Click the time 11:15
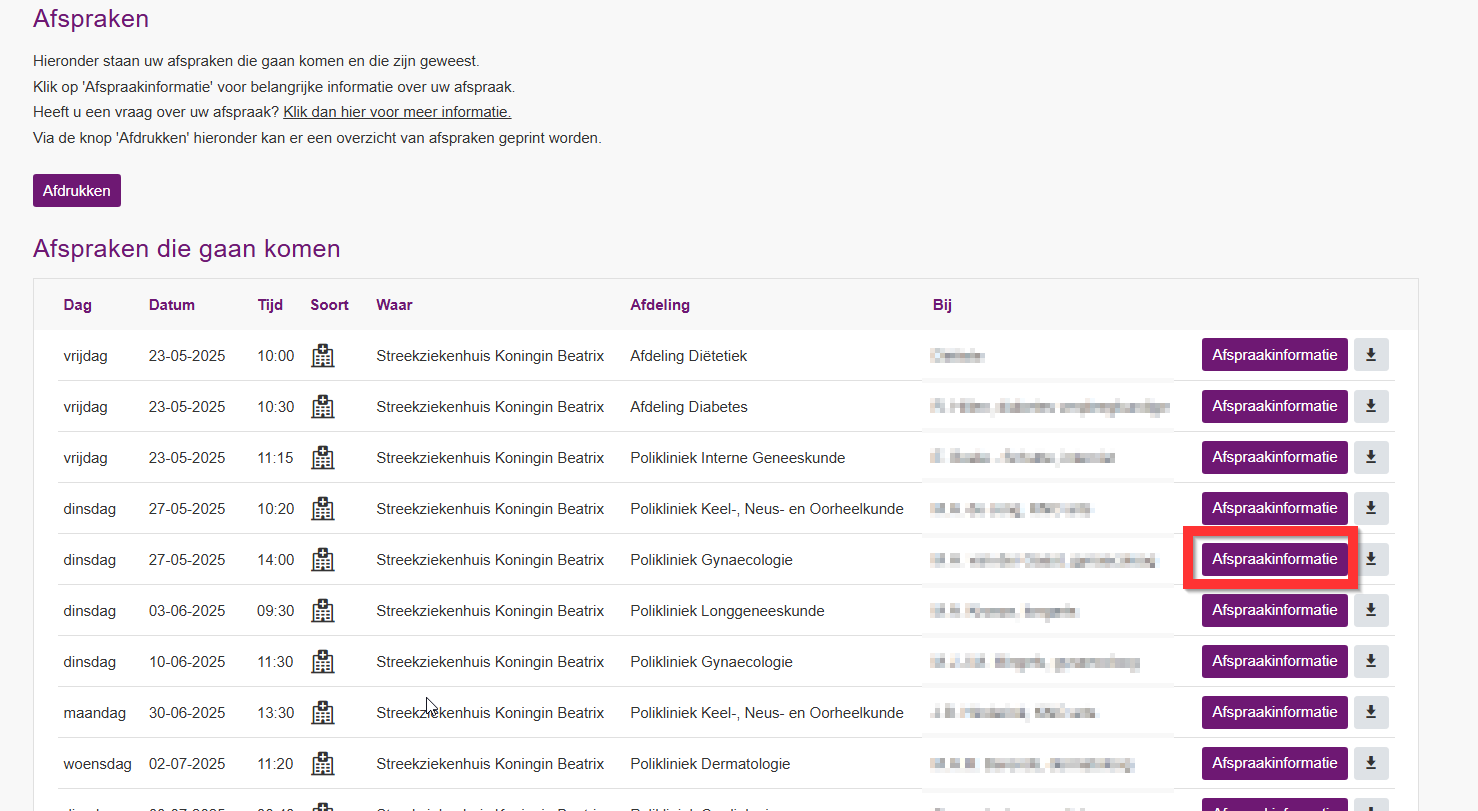This screenshot has height=811, width=1478. pyautogui.click(x=275, y=458)
